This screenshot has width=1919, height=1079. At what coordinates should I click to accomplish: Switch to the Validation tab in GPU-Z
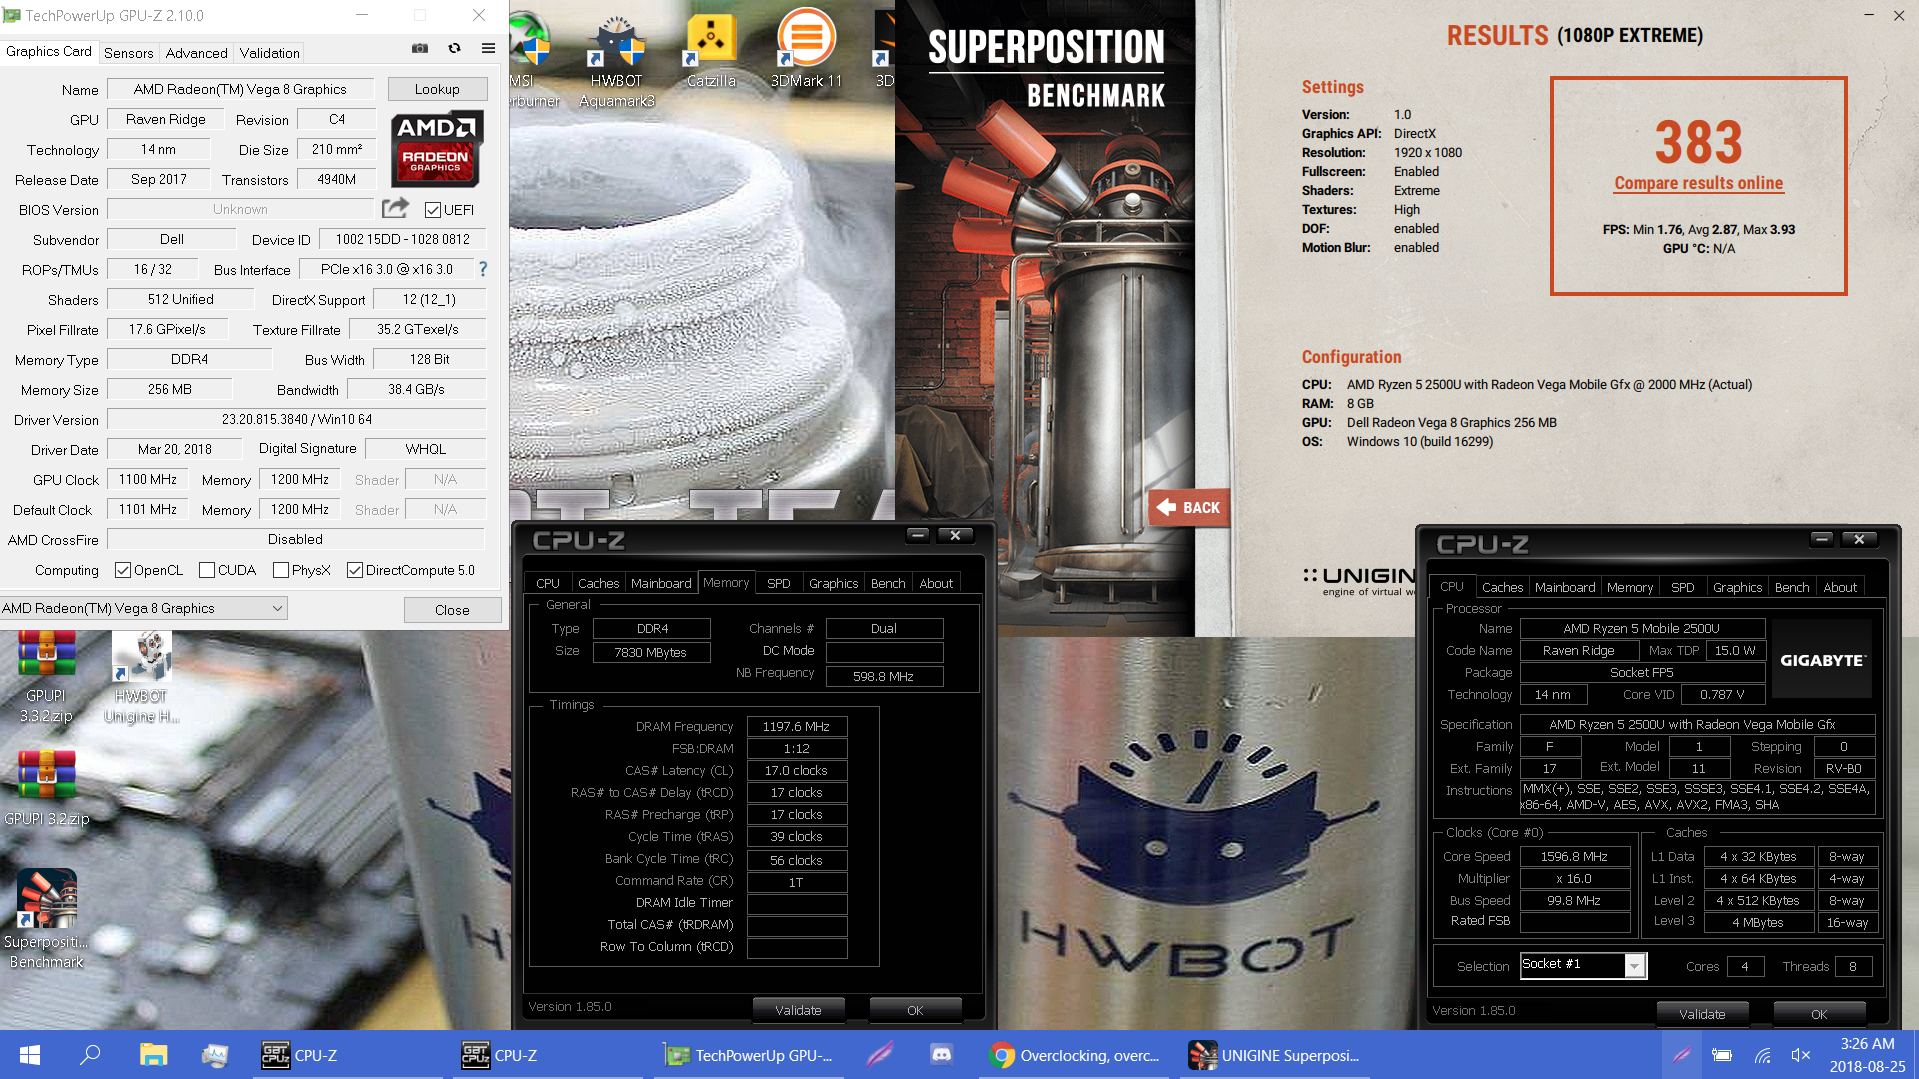tap(269, 53)
